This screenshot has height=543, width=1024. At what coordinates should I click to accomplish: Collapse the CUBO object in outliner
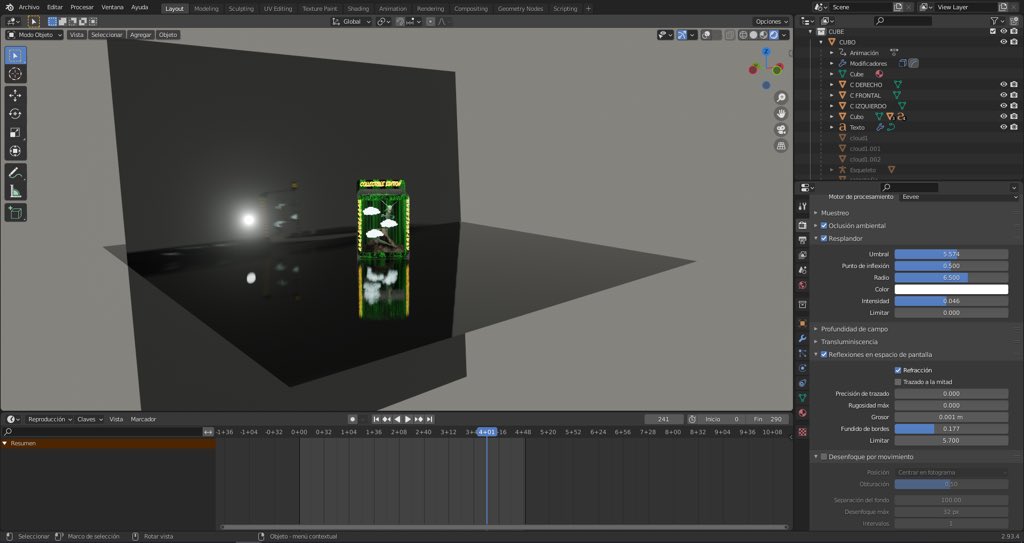(822, 42)
